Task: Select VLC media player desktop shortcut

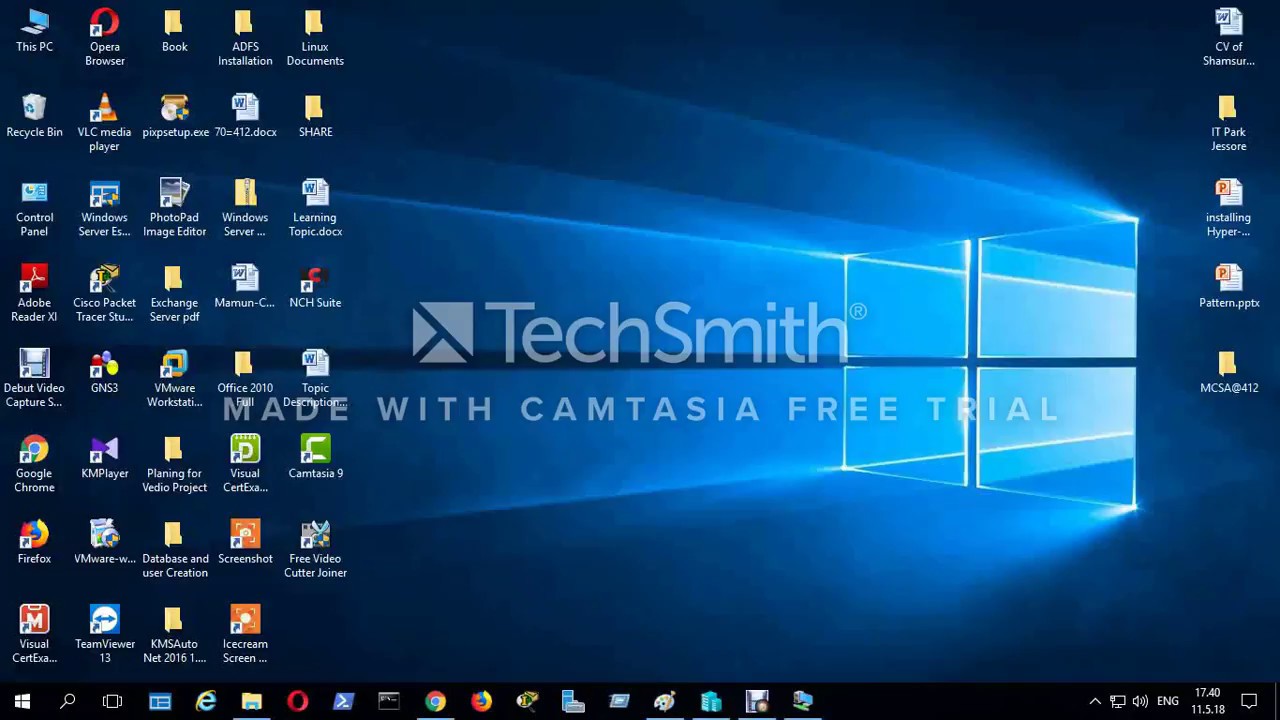Action: coord(104,123)
